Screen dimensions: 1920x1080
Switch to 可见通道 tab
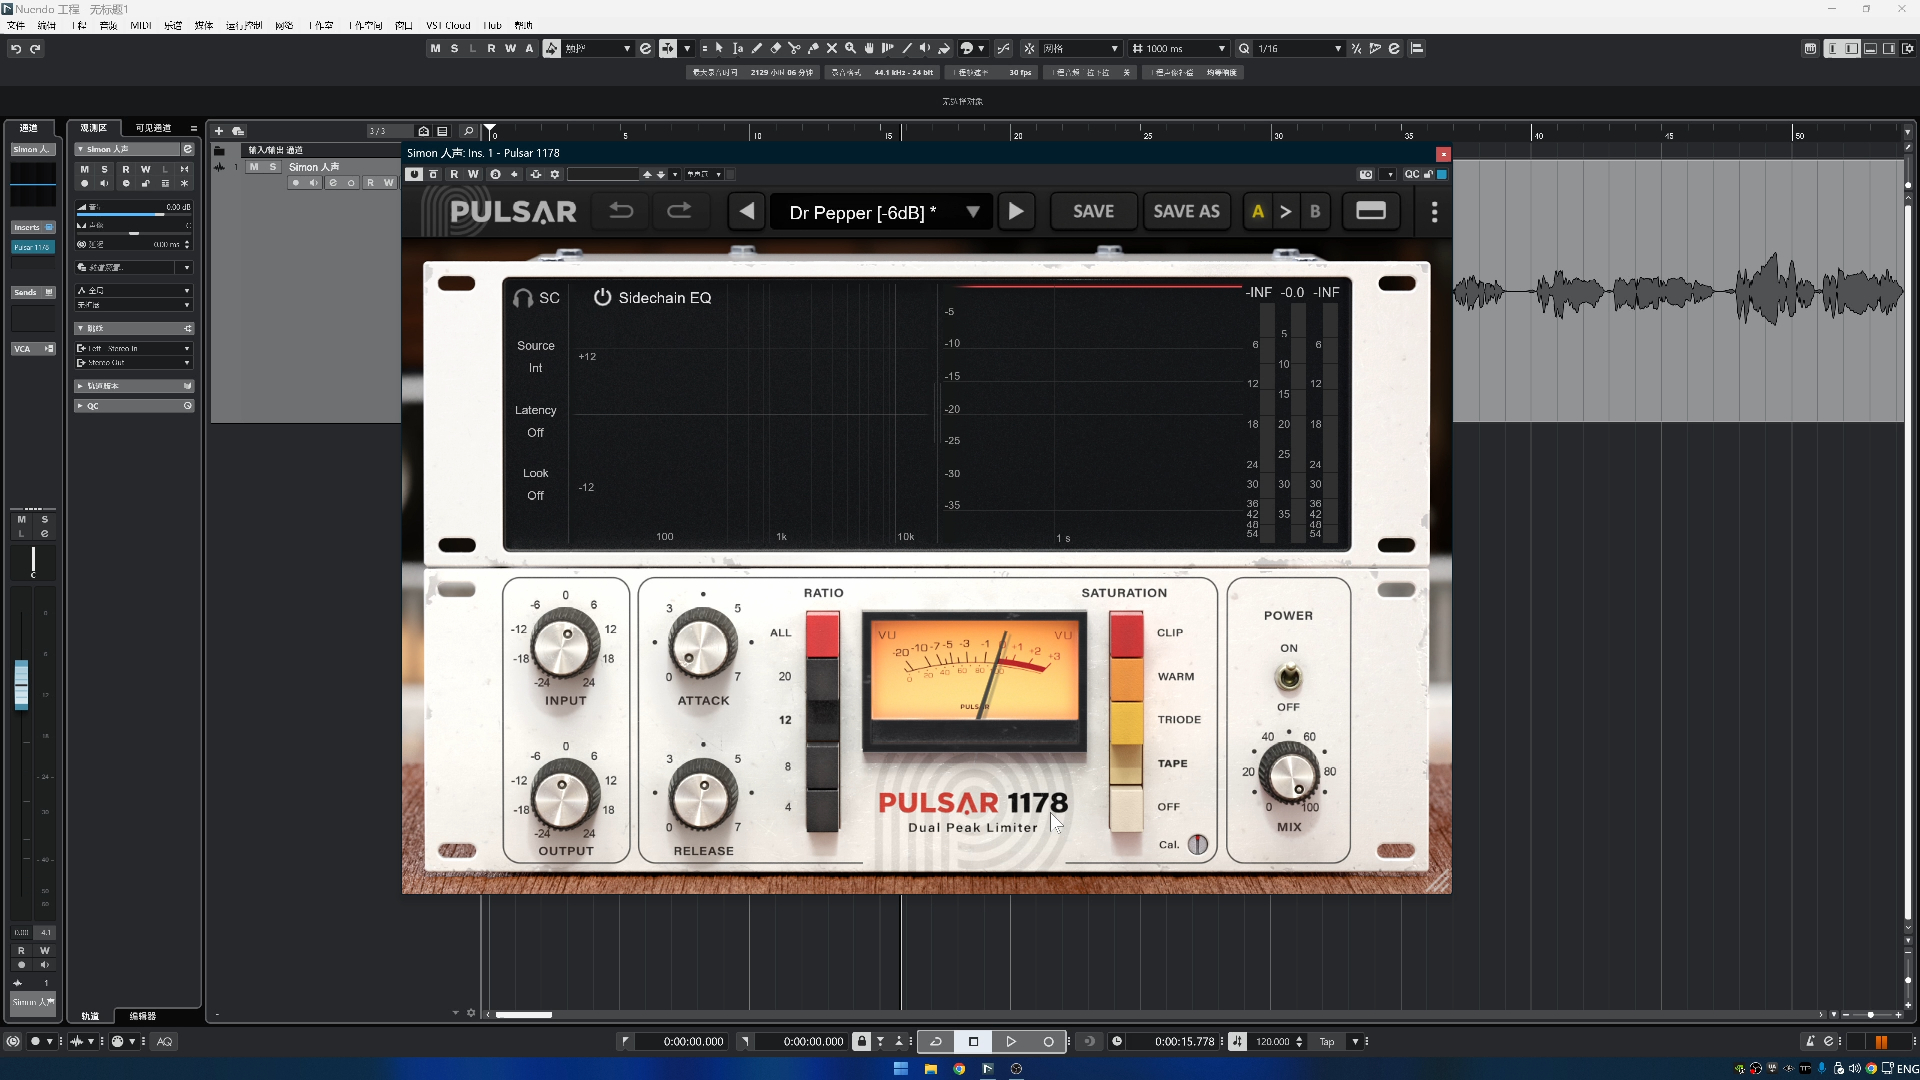153,128
